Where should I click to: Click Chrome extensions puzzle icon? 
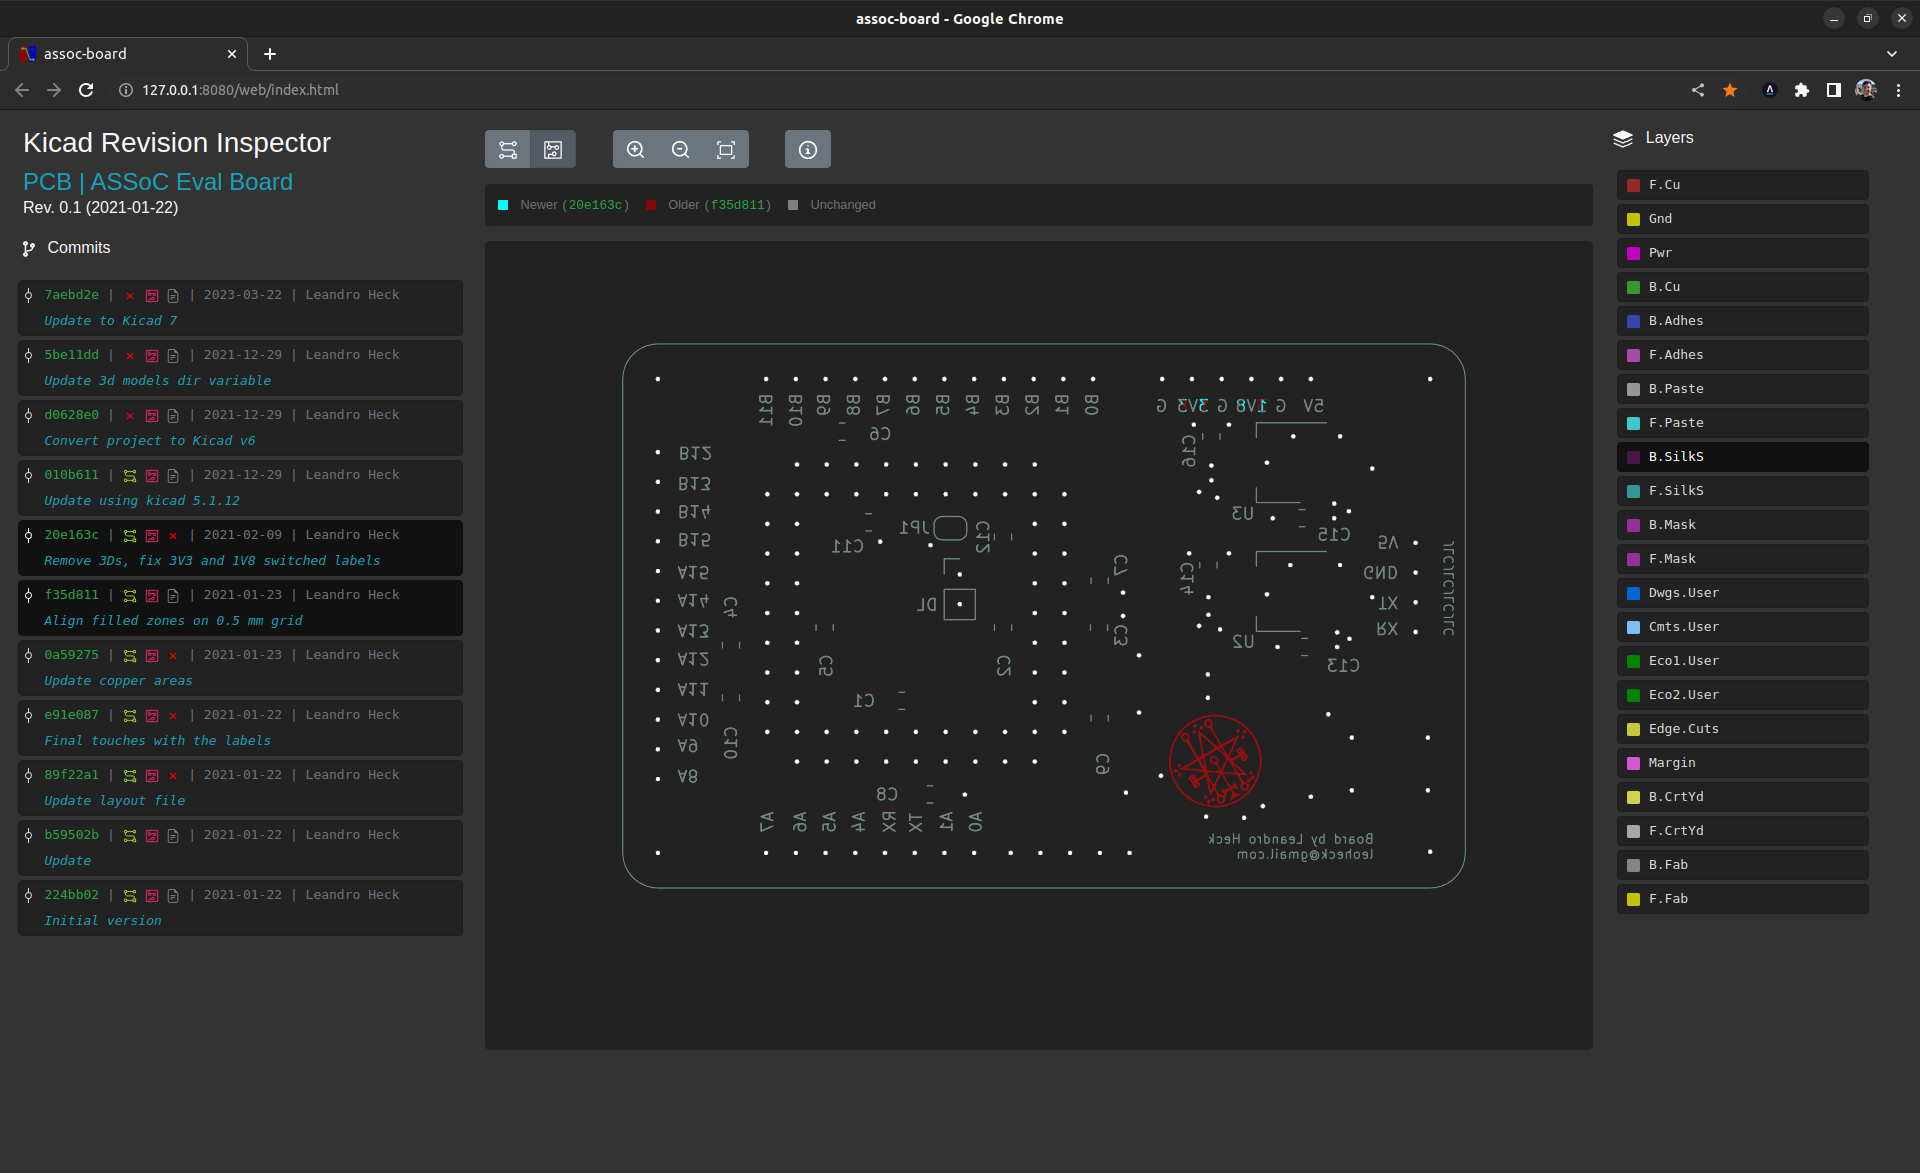1802,90
